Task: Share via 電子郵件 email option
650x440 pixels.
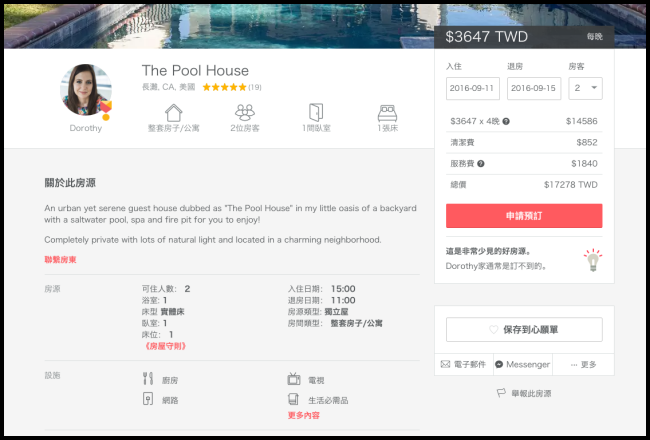Action: point(461,364)
